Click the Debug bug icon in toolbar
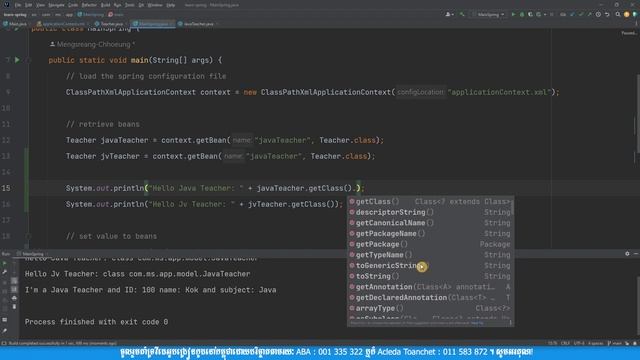 [x=522, y=14]
